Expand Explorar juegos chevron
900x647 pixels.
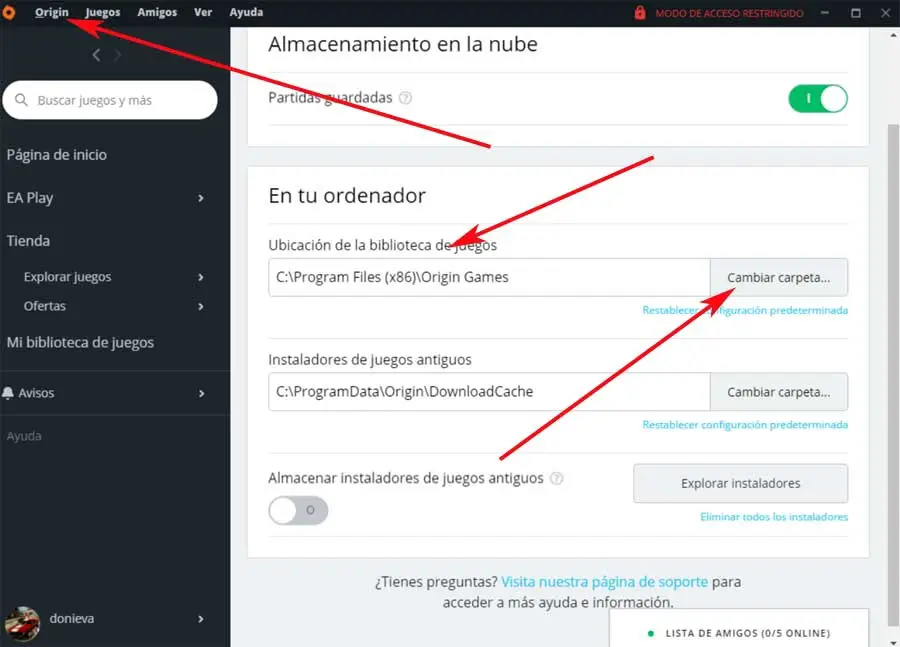pyautogui.click(x=201, y=277)
